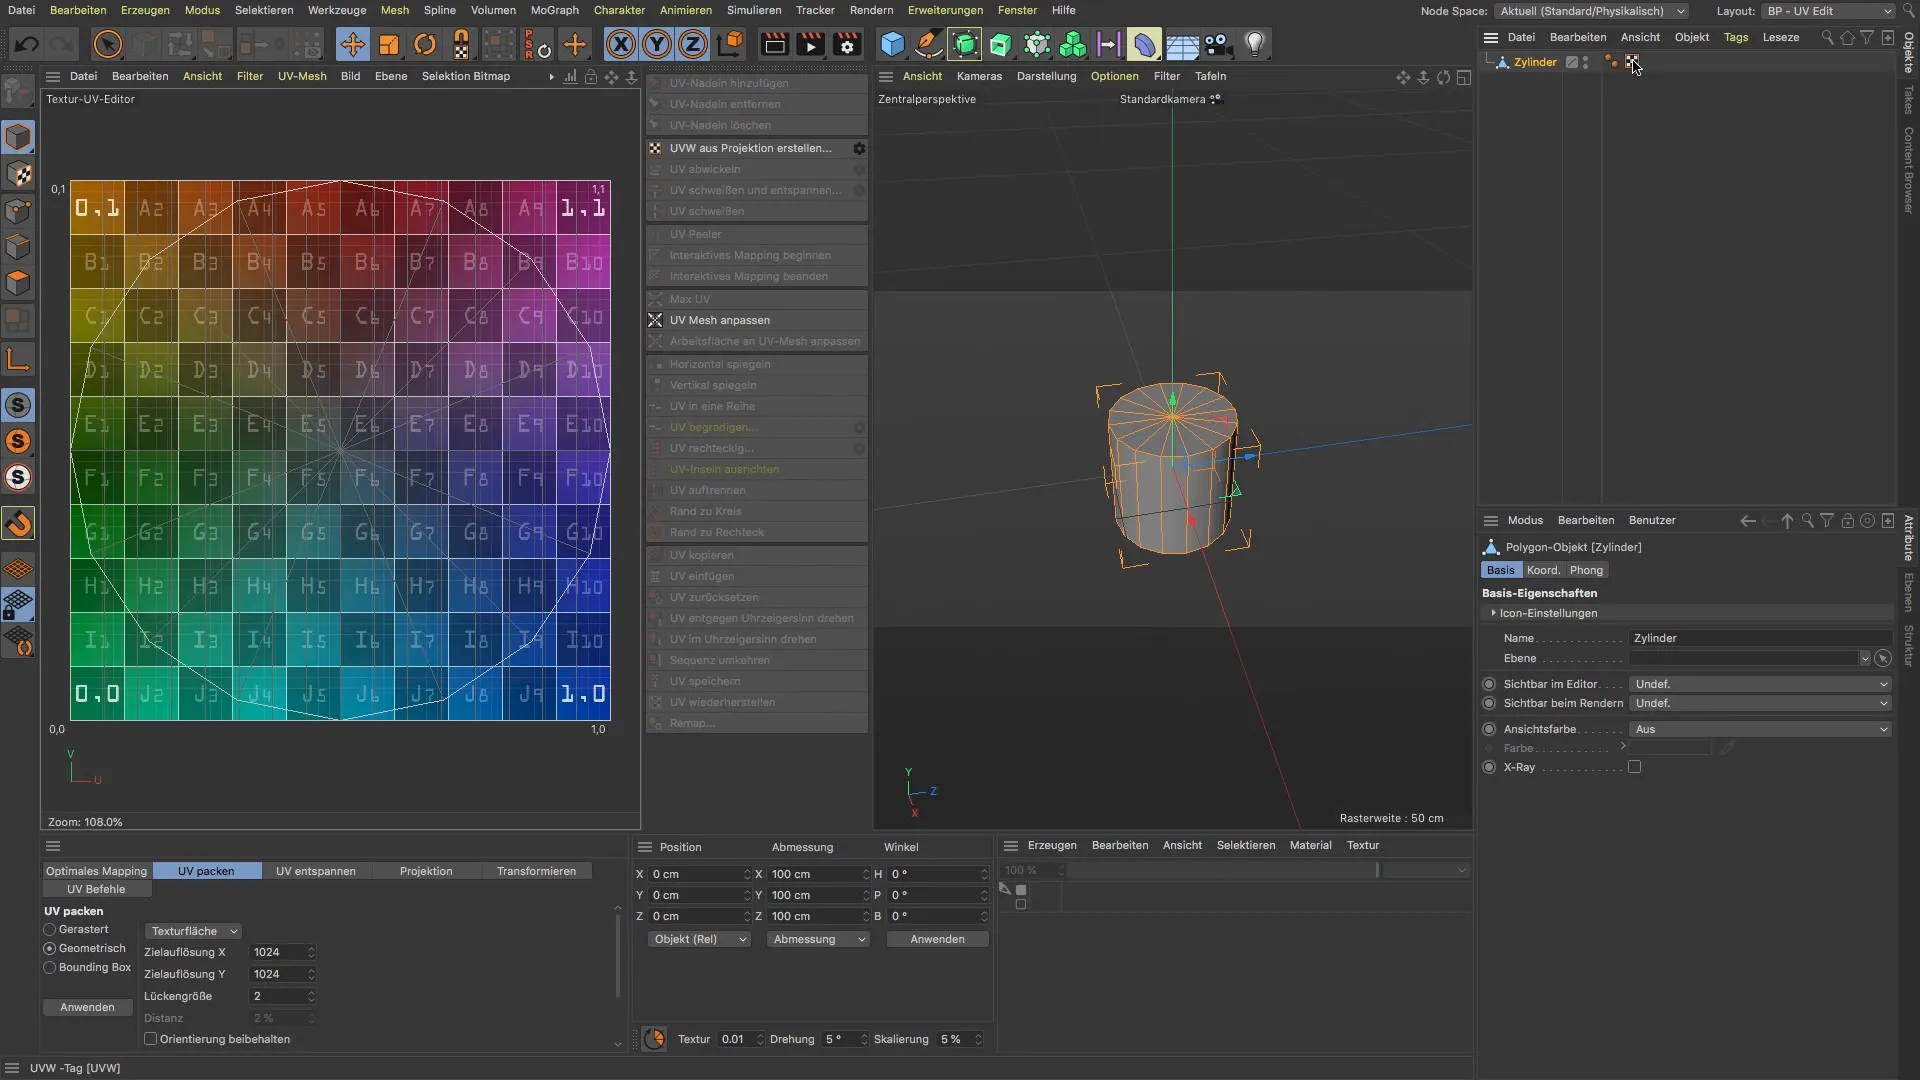The height and width of the screenshot is (1080, 1920).
Task: Toggle X-axis lock
Action: [x=620, y=44]
